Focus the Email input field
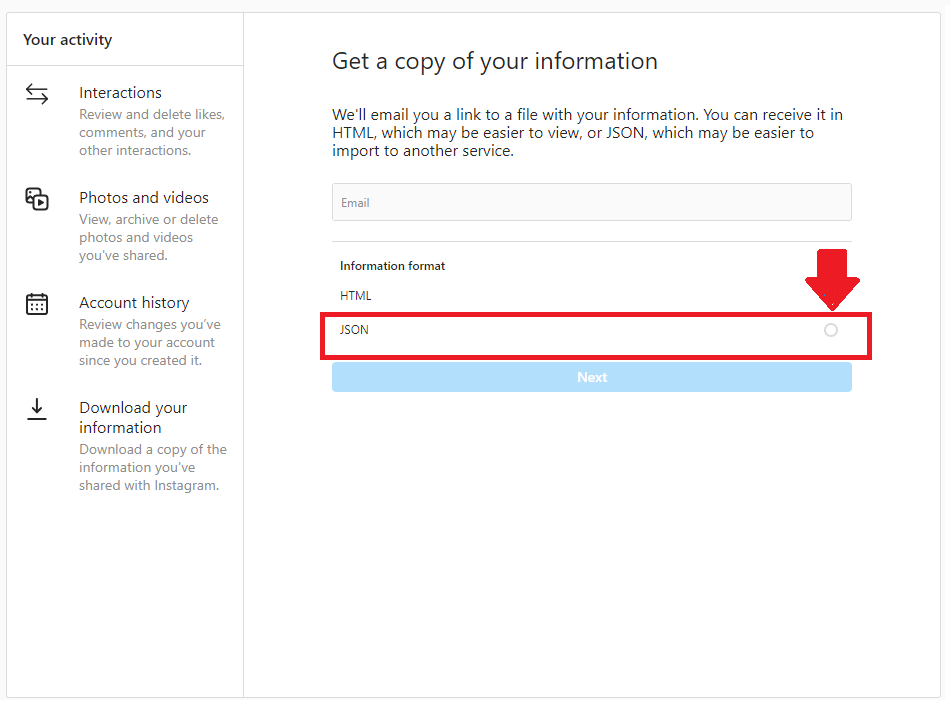Screen dimensions: 950x709 (594, 203)
